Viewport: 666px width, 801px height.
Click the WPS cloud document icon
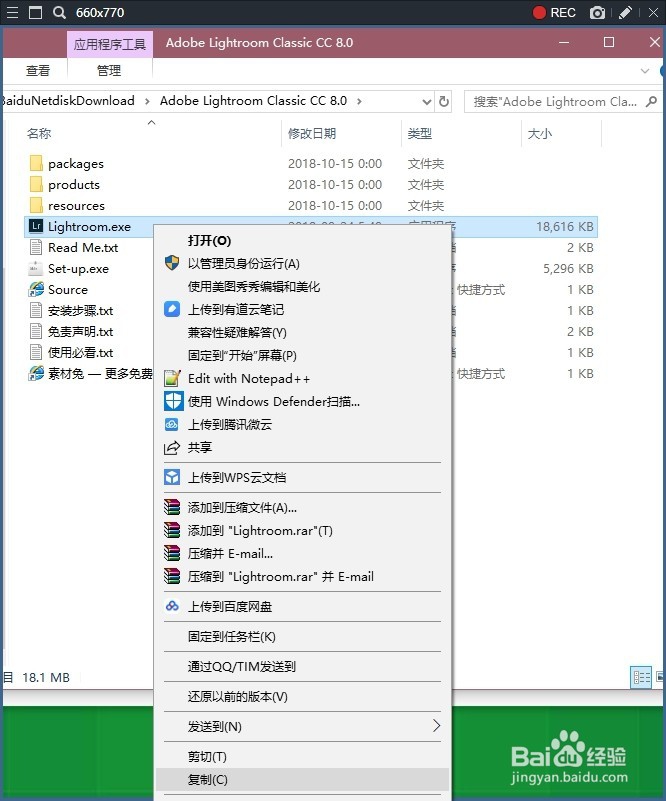[x=172, y=477]
